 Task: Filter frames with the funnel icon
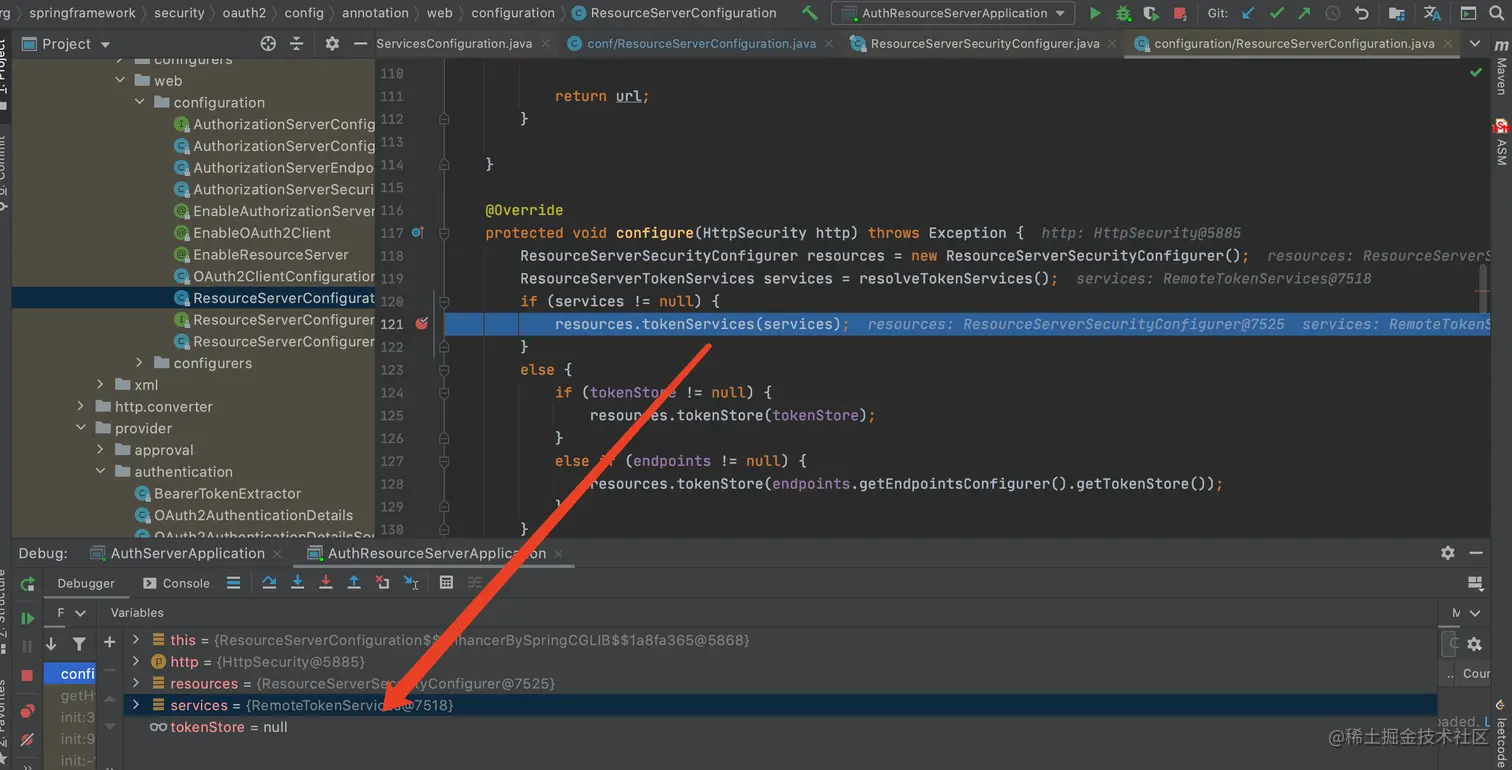79,644
